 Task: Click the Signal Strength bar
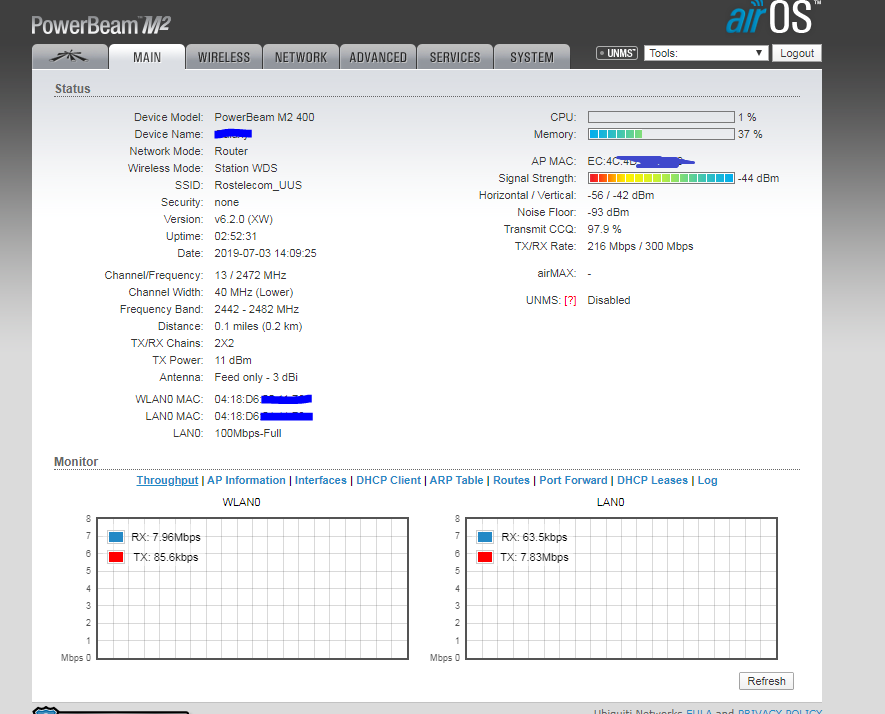(661, 178)
